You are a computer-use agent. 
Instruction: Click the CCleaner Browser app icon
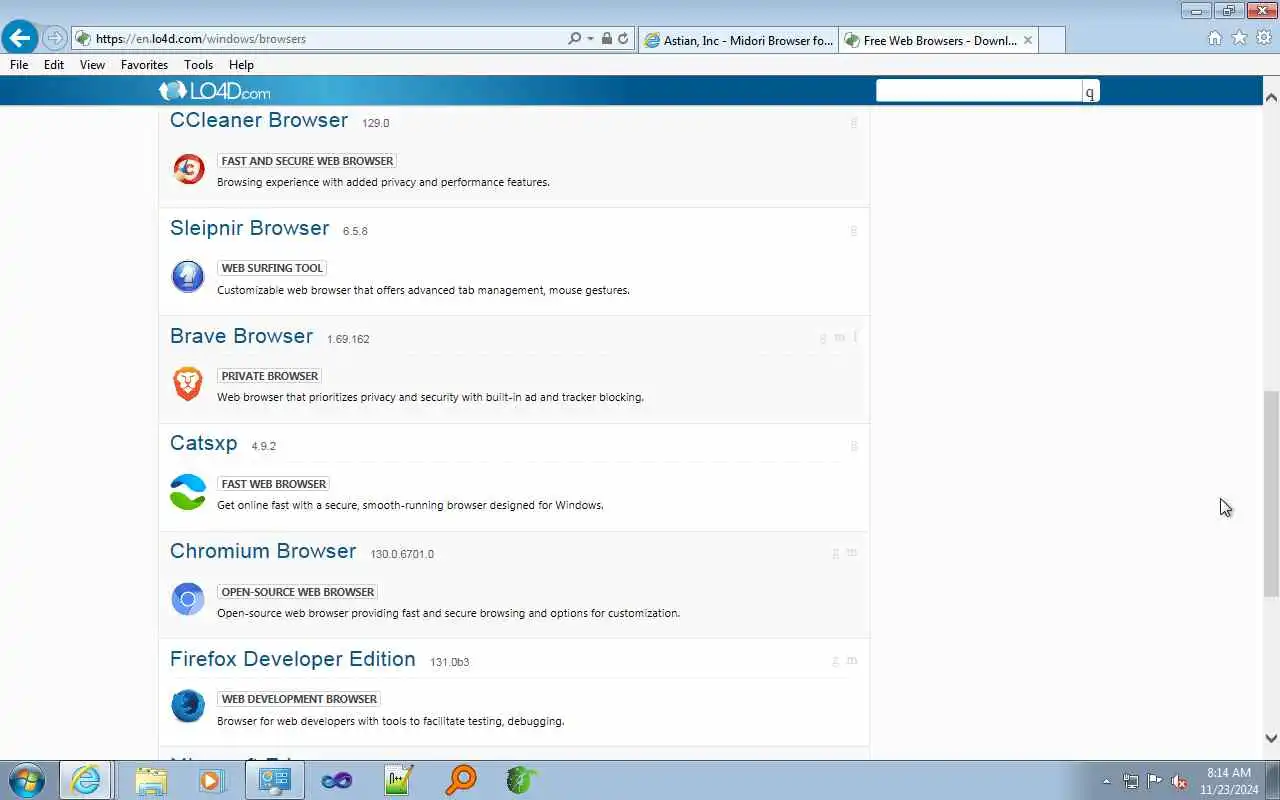pos(188,169)
